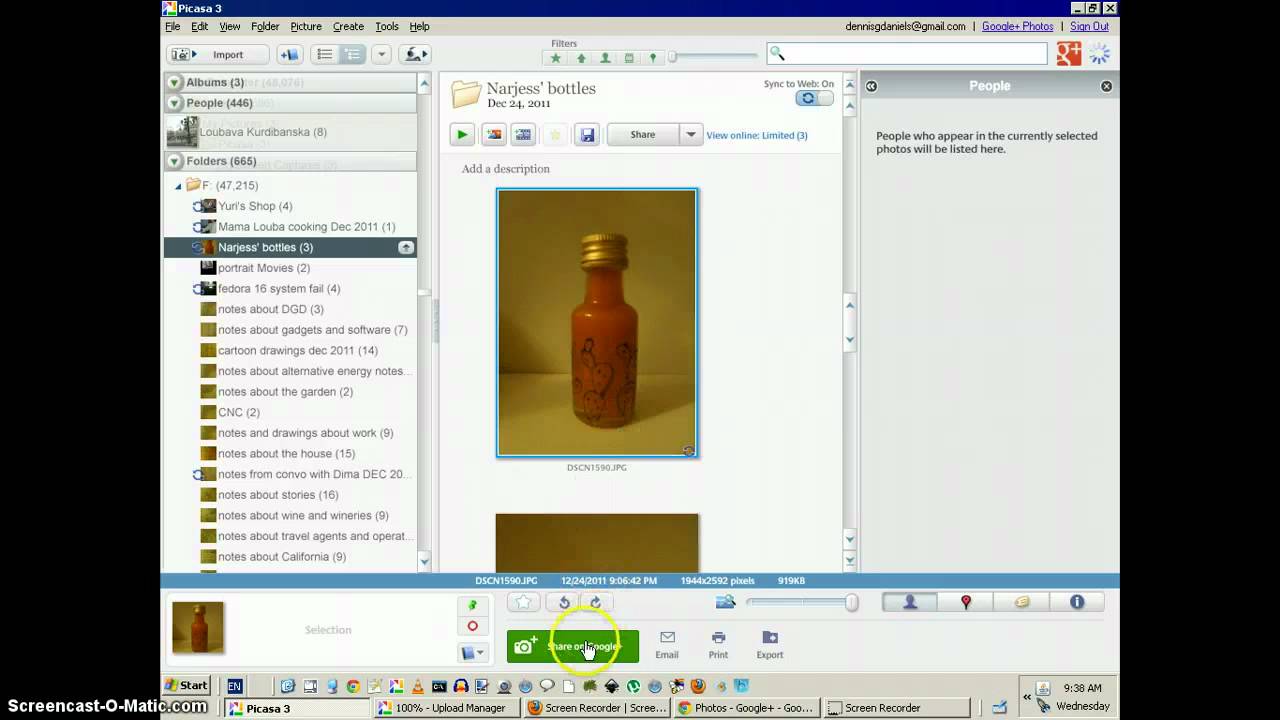Open Windows Start button
This screenshot has width=1280, height=720.
click(187, 686)
